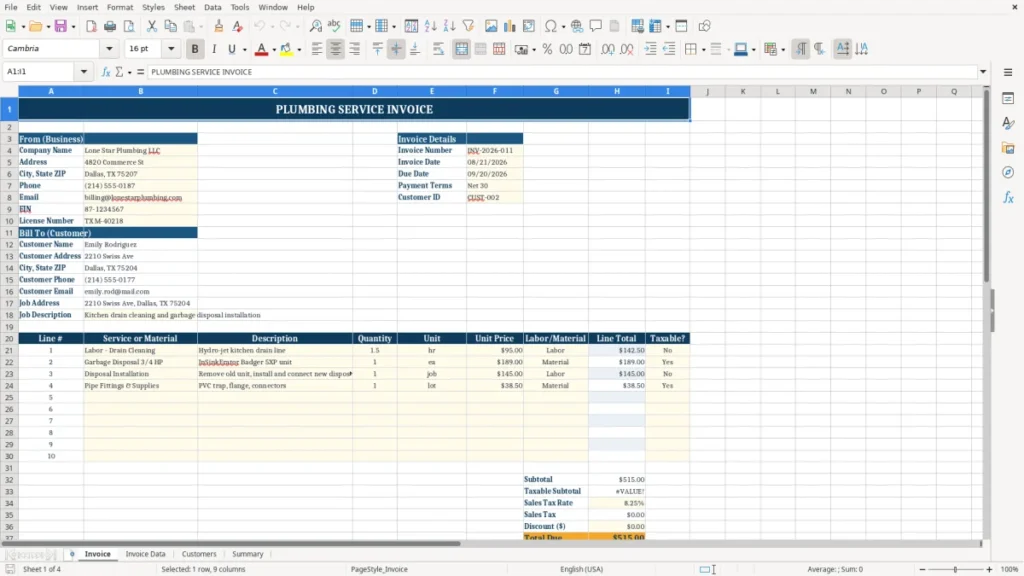The height and width of the screenshot is (576, 1024).
Task: Toggle Bold formatting
Action: [195, 49]
